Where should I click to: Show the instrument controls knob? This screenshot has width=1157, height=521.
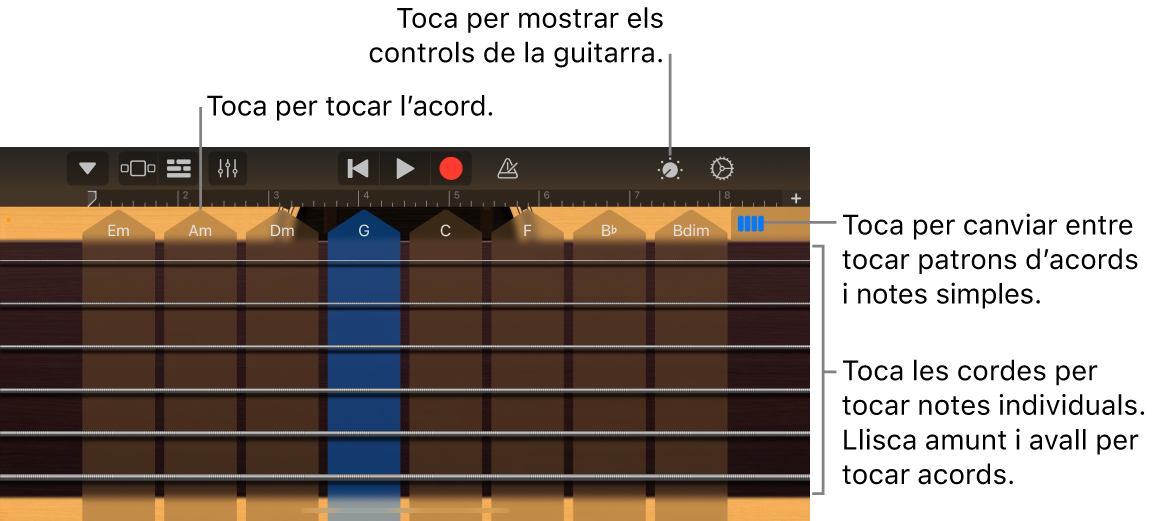pos(670,169)
